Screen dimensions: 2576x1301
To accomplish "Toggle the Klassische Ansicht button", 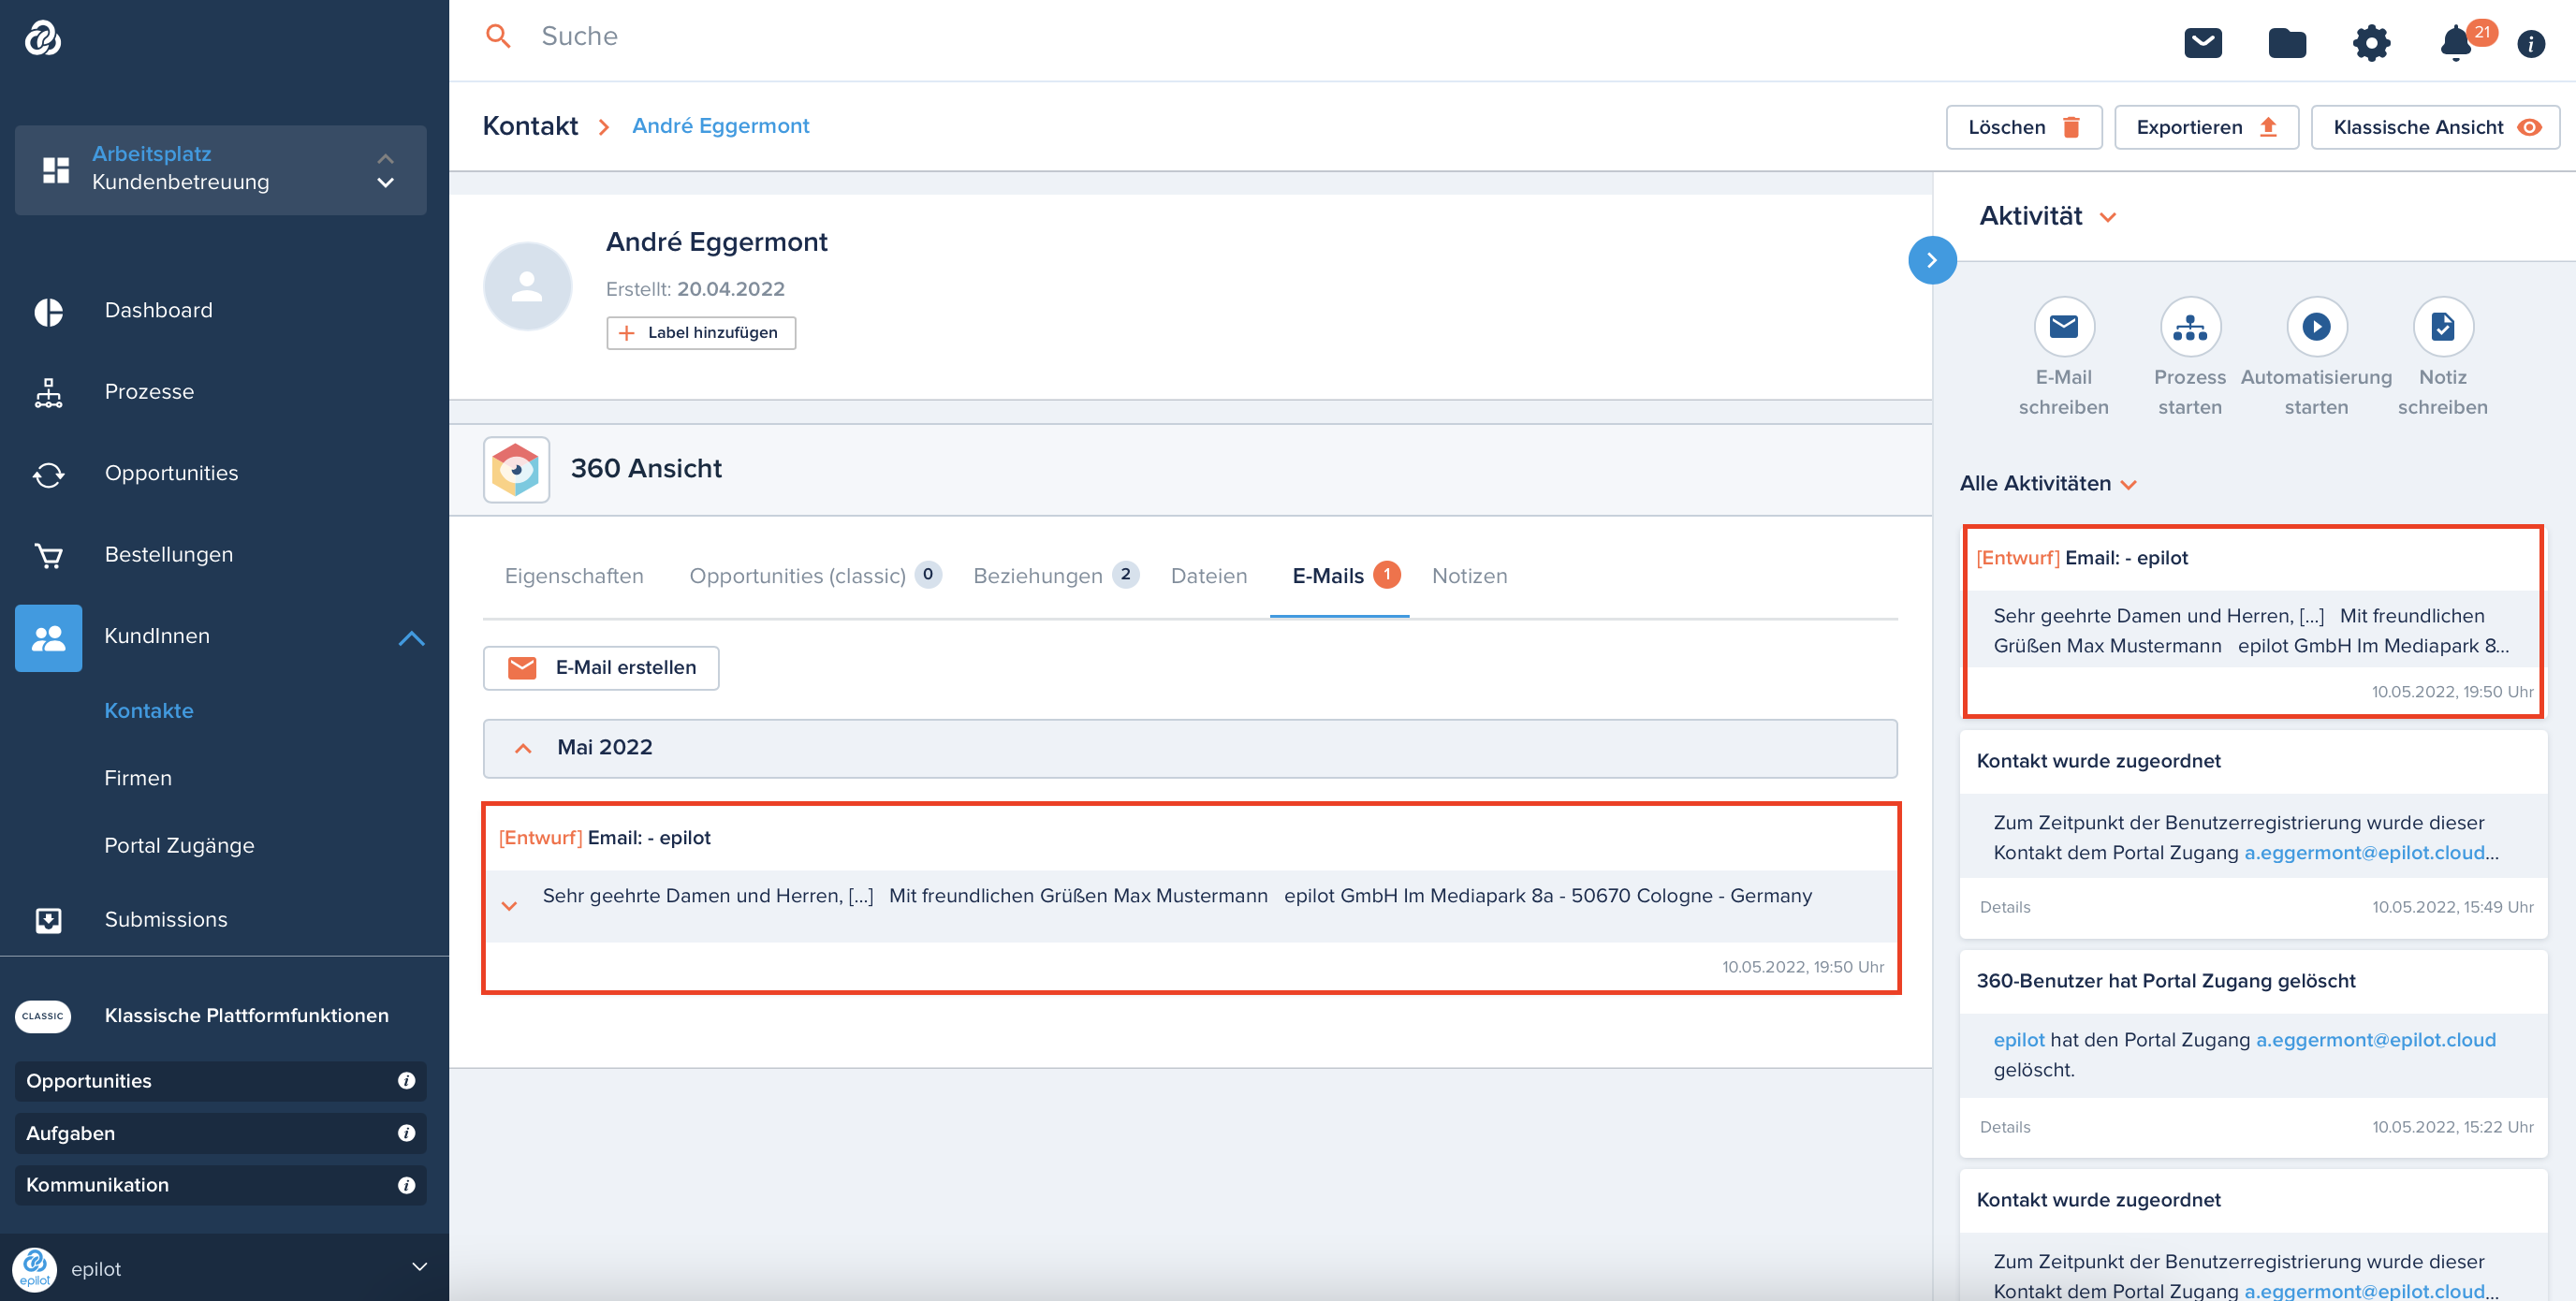I will 2435,126.
